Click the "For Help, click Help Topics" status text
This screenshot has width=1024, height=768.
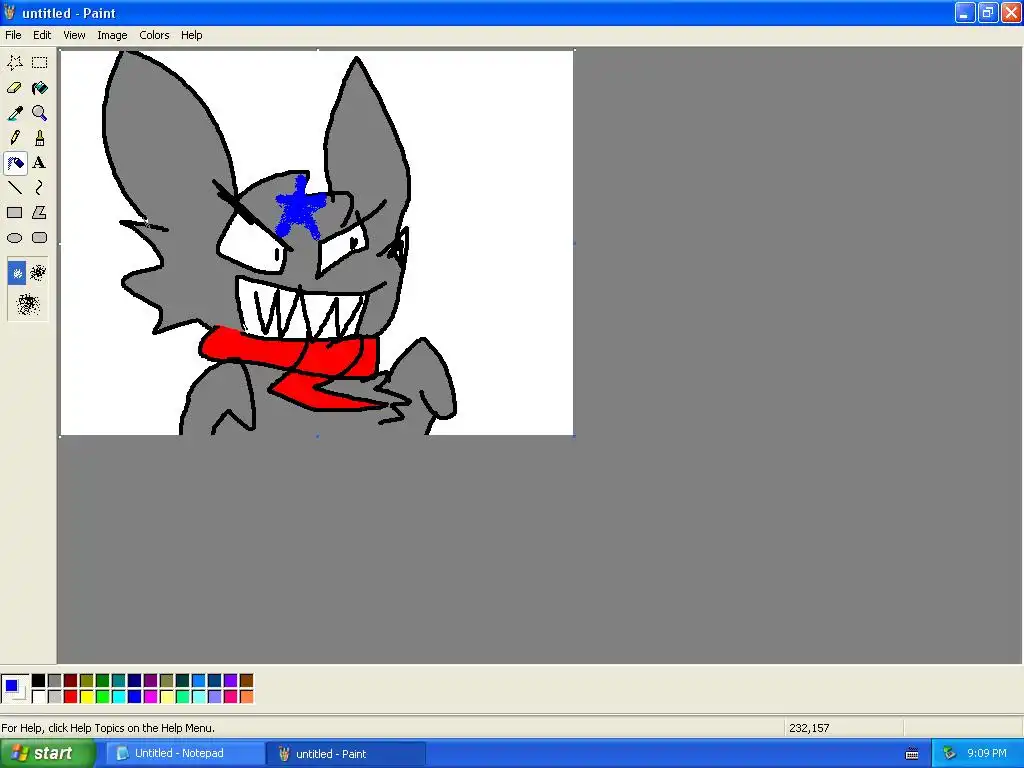pos(108,728)
